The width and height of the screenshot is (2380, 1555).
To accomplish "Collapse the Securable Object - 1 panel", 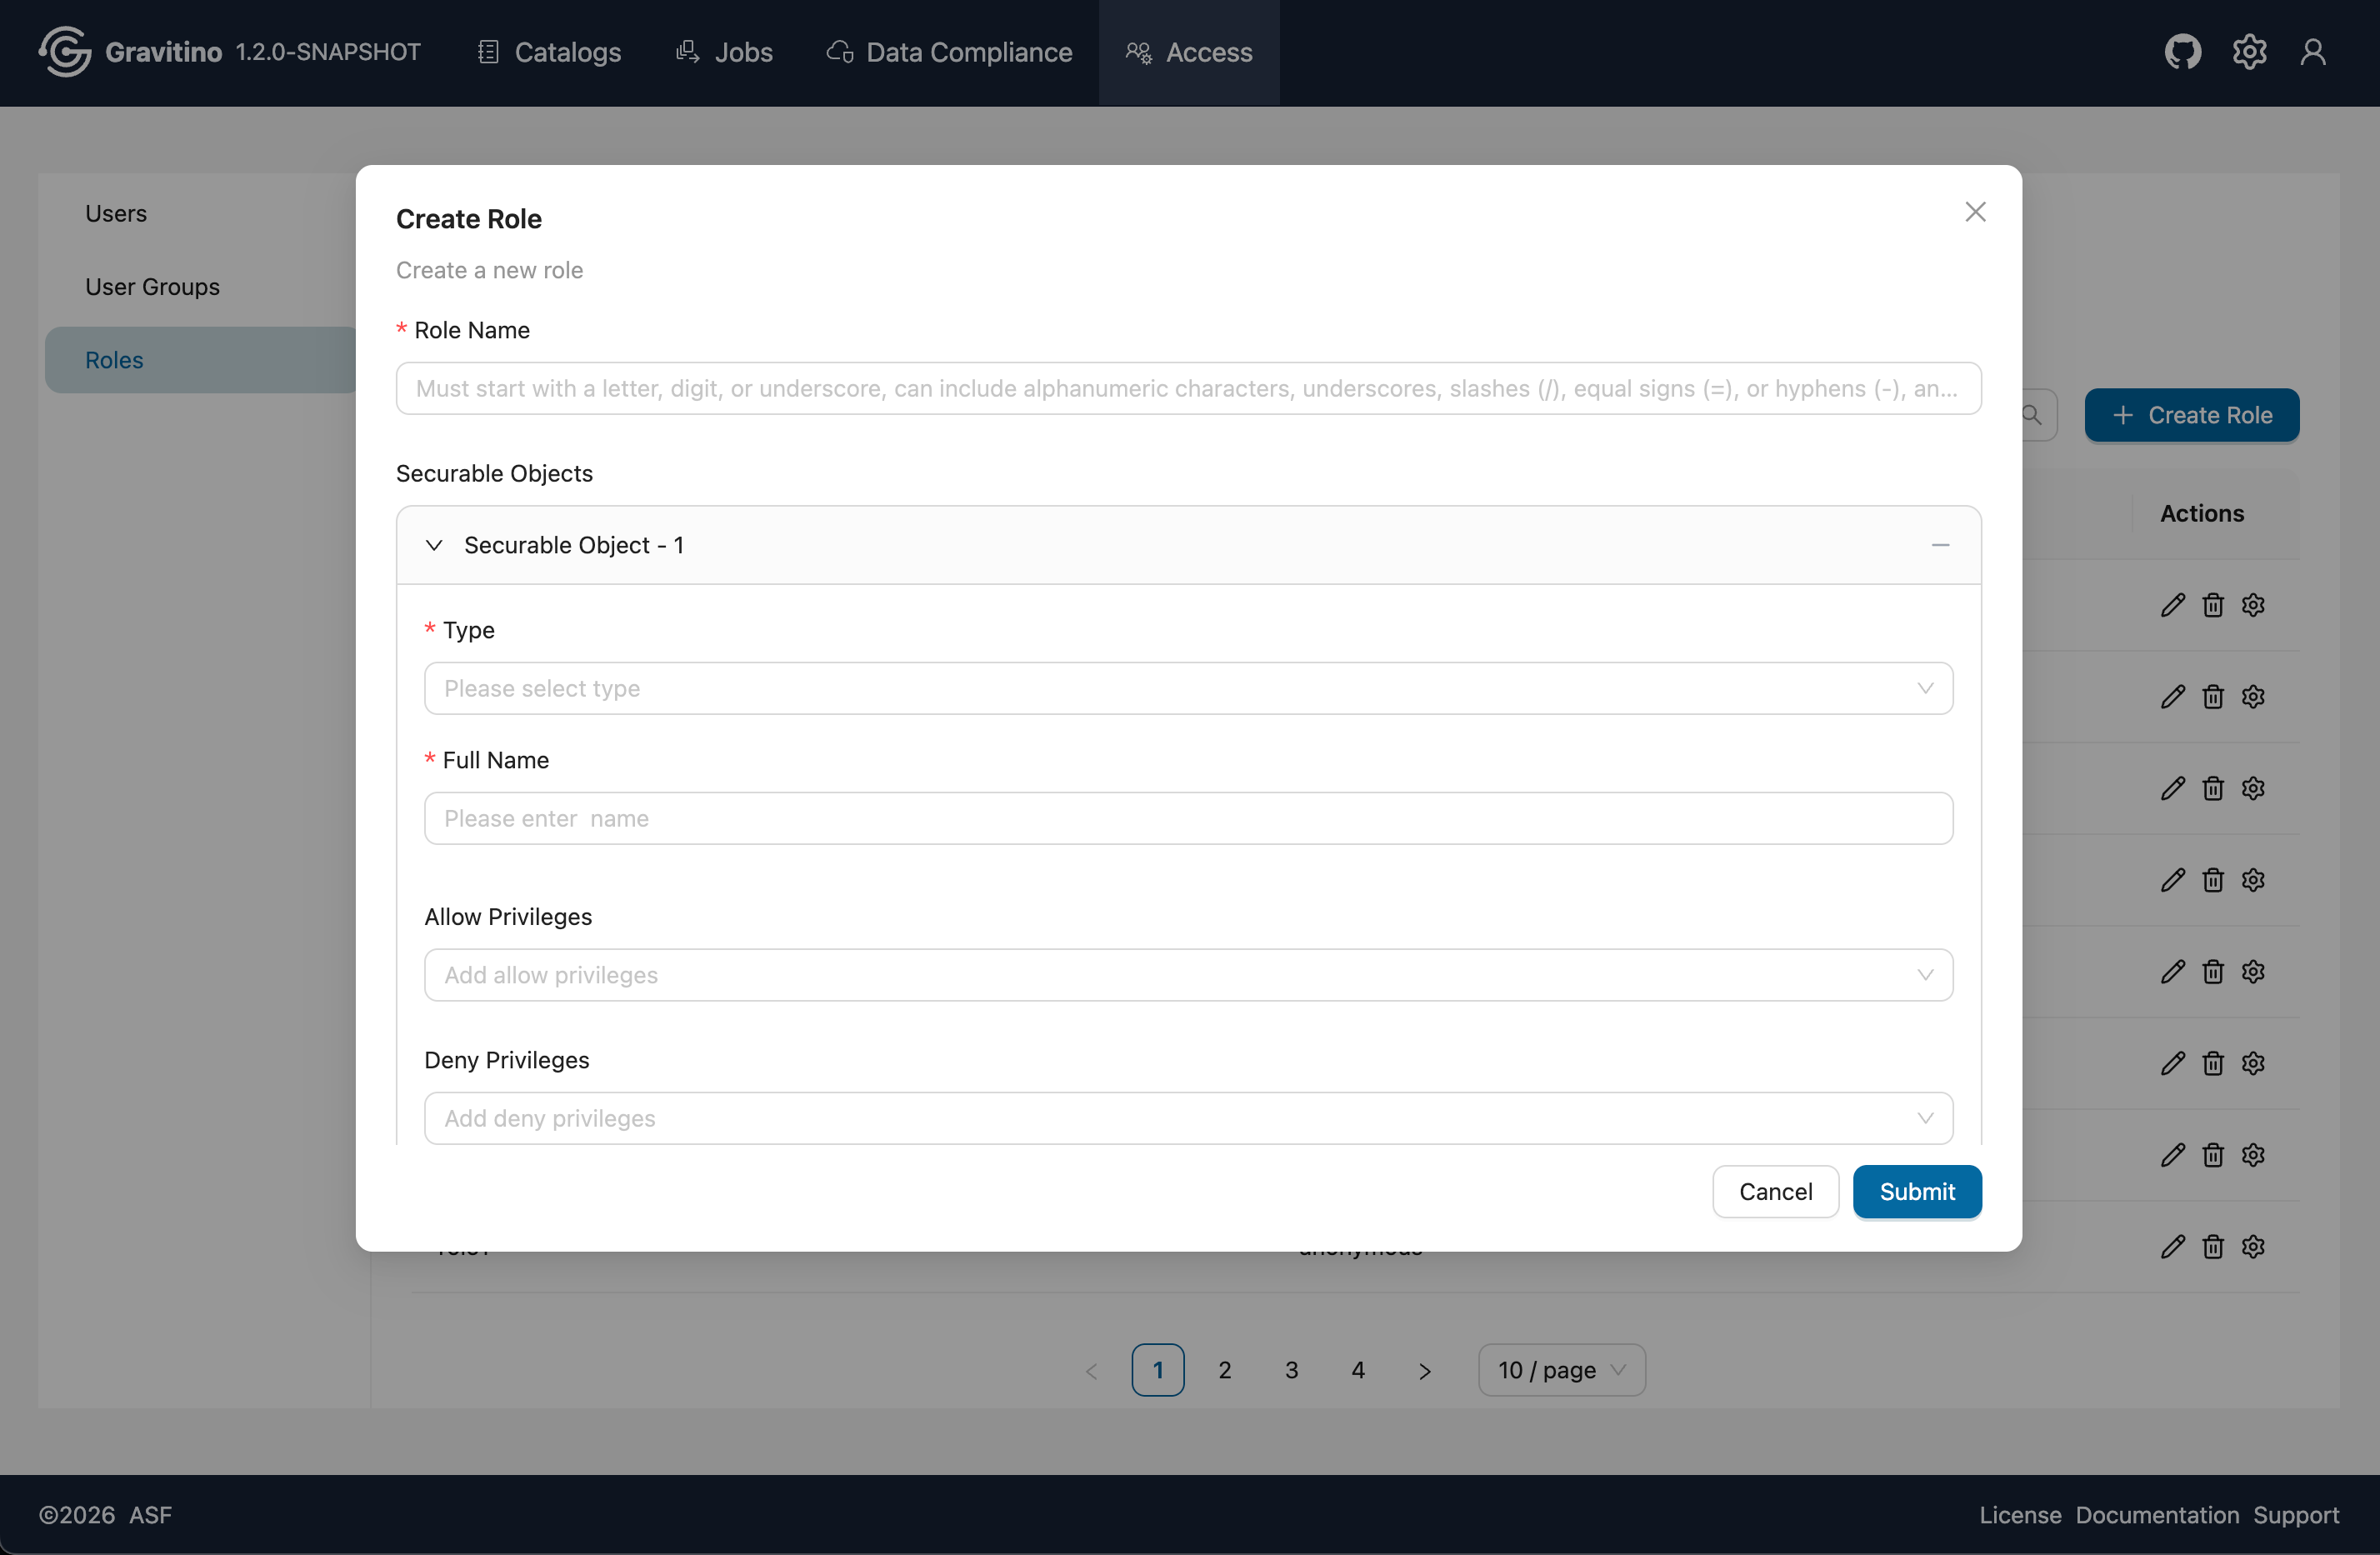I will point(434,545).
